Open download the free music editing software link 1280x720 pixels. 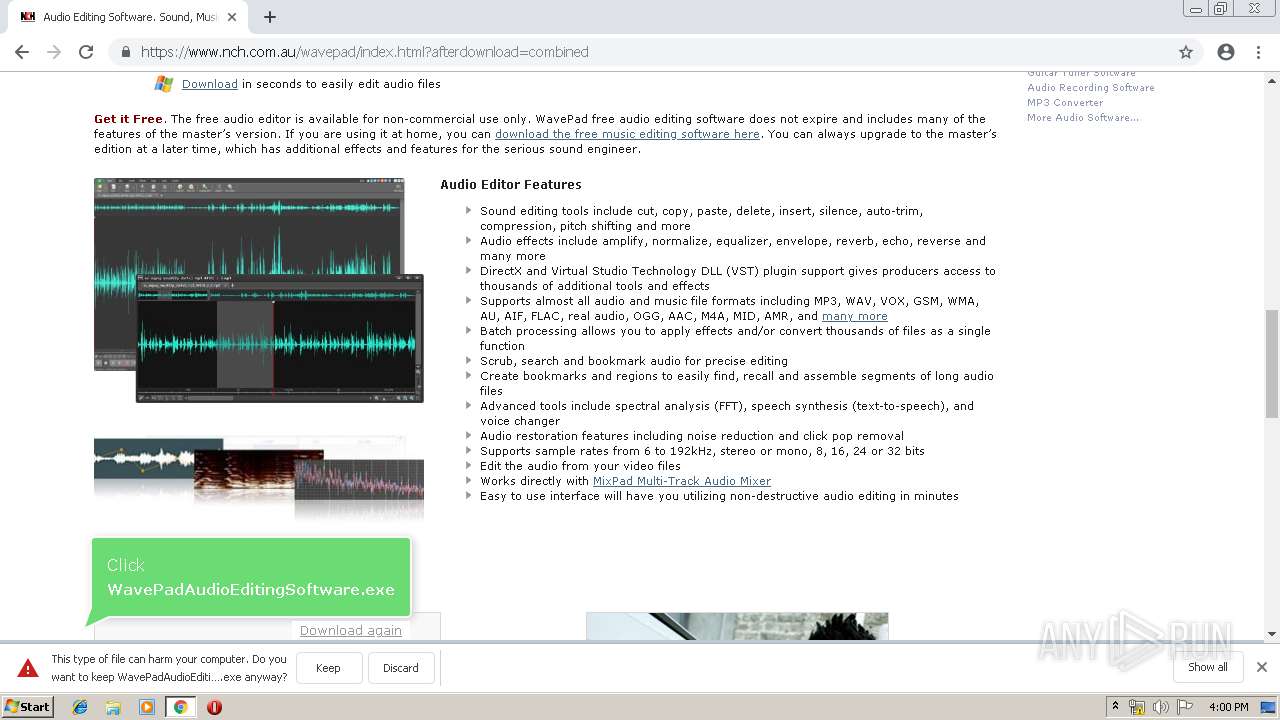coord(627,134)
